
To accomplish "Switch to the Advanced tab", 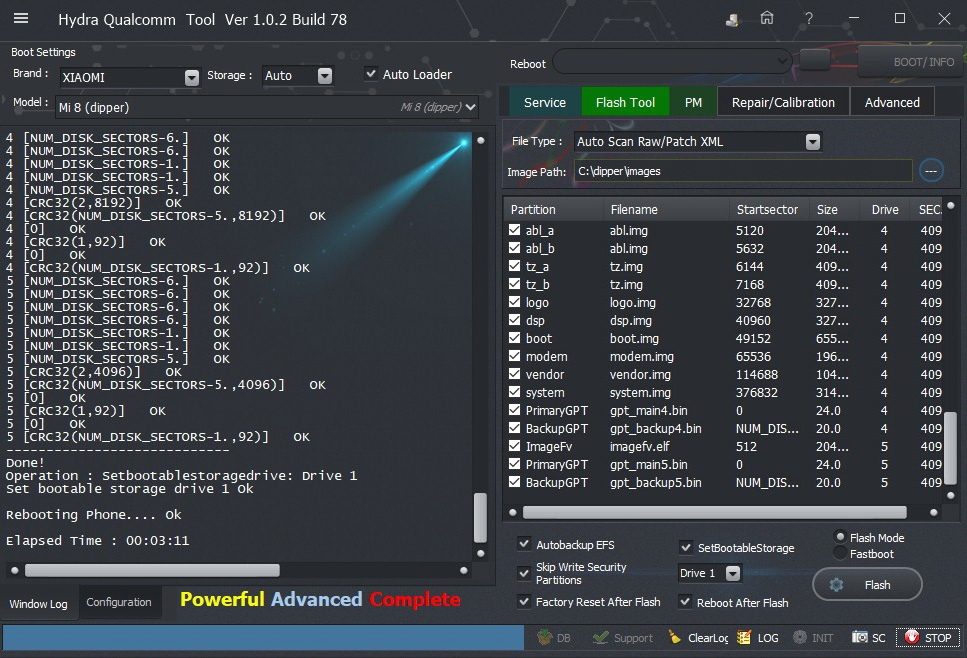I will [x=892, y=102].
